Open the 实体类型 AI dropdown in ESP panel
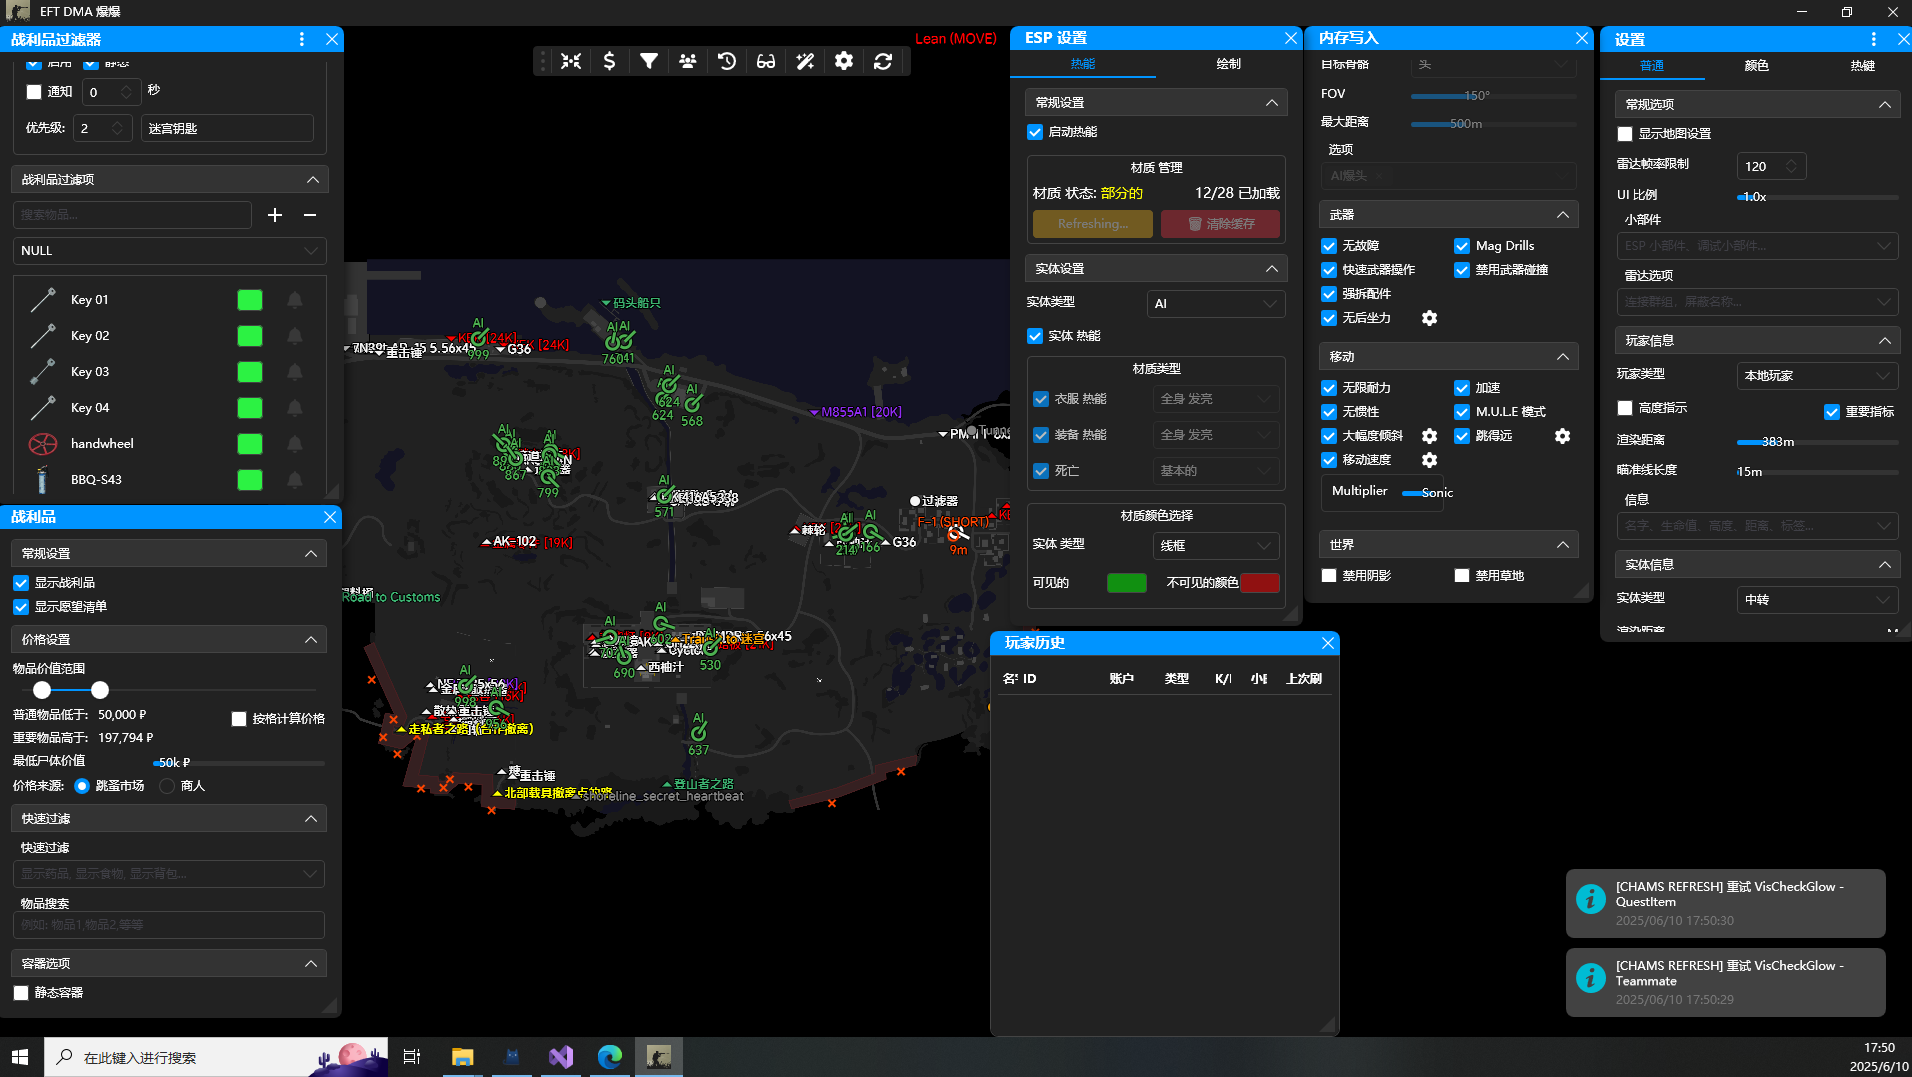The width and height of the screenshot is (1912, 1077). click(x=1216, y=304)
